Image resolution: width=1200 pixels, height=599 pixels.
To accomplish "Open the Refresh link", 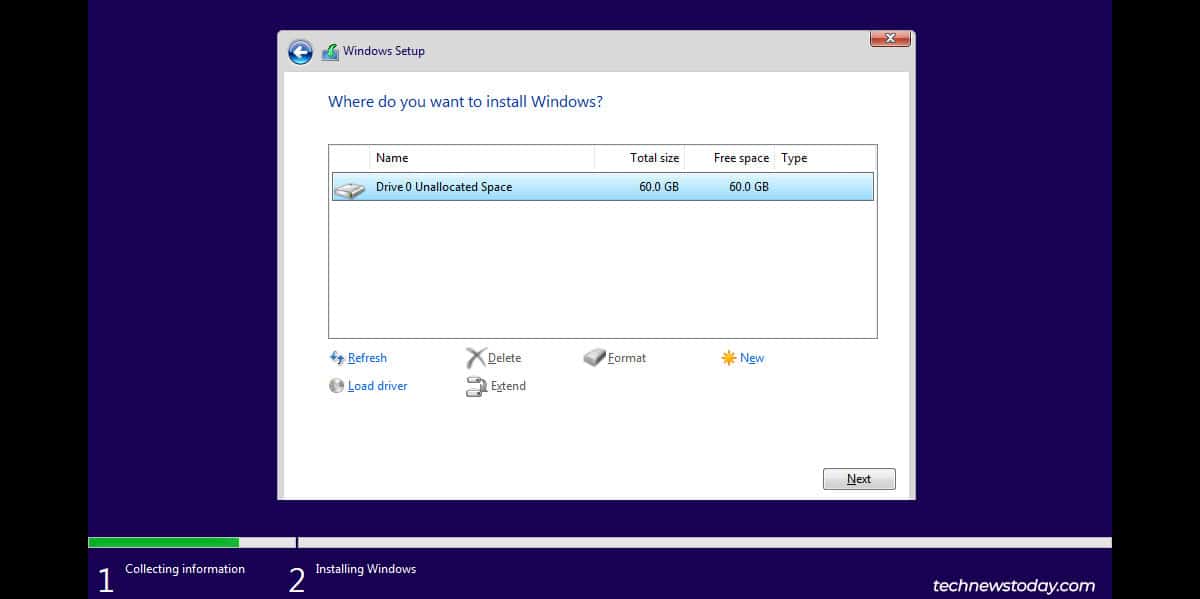I will (368, 357).
